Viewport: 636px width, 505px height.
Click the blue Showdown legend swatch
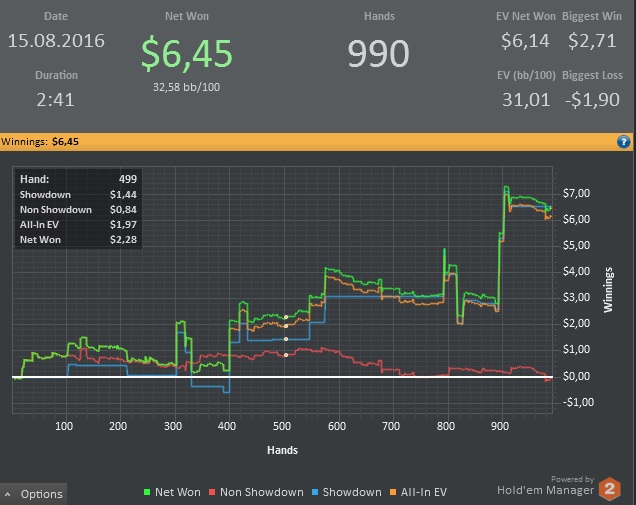(315, 492)
